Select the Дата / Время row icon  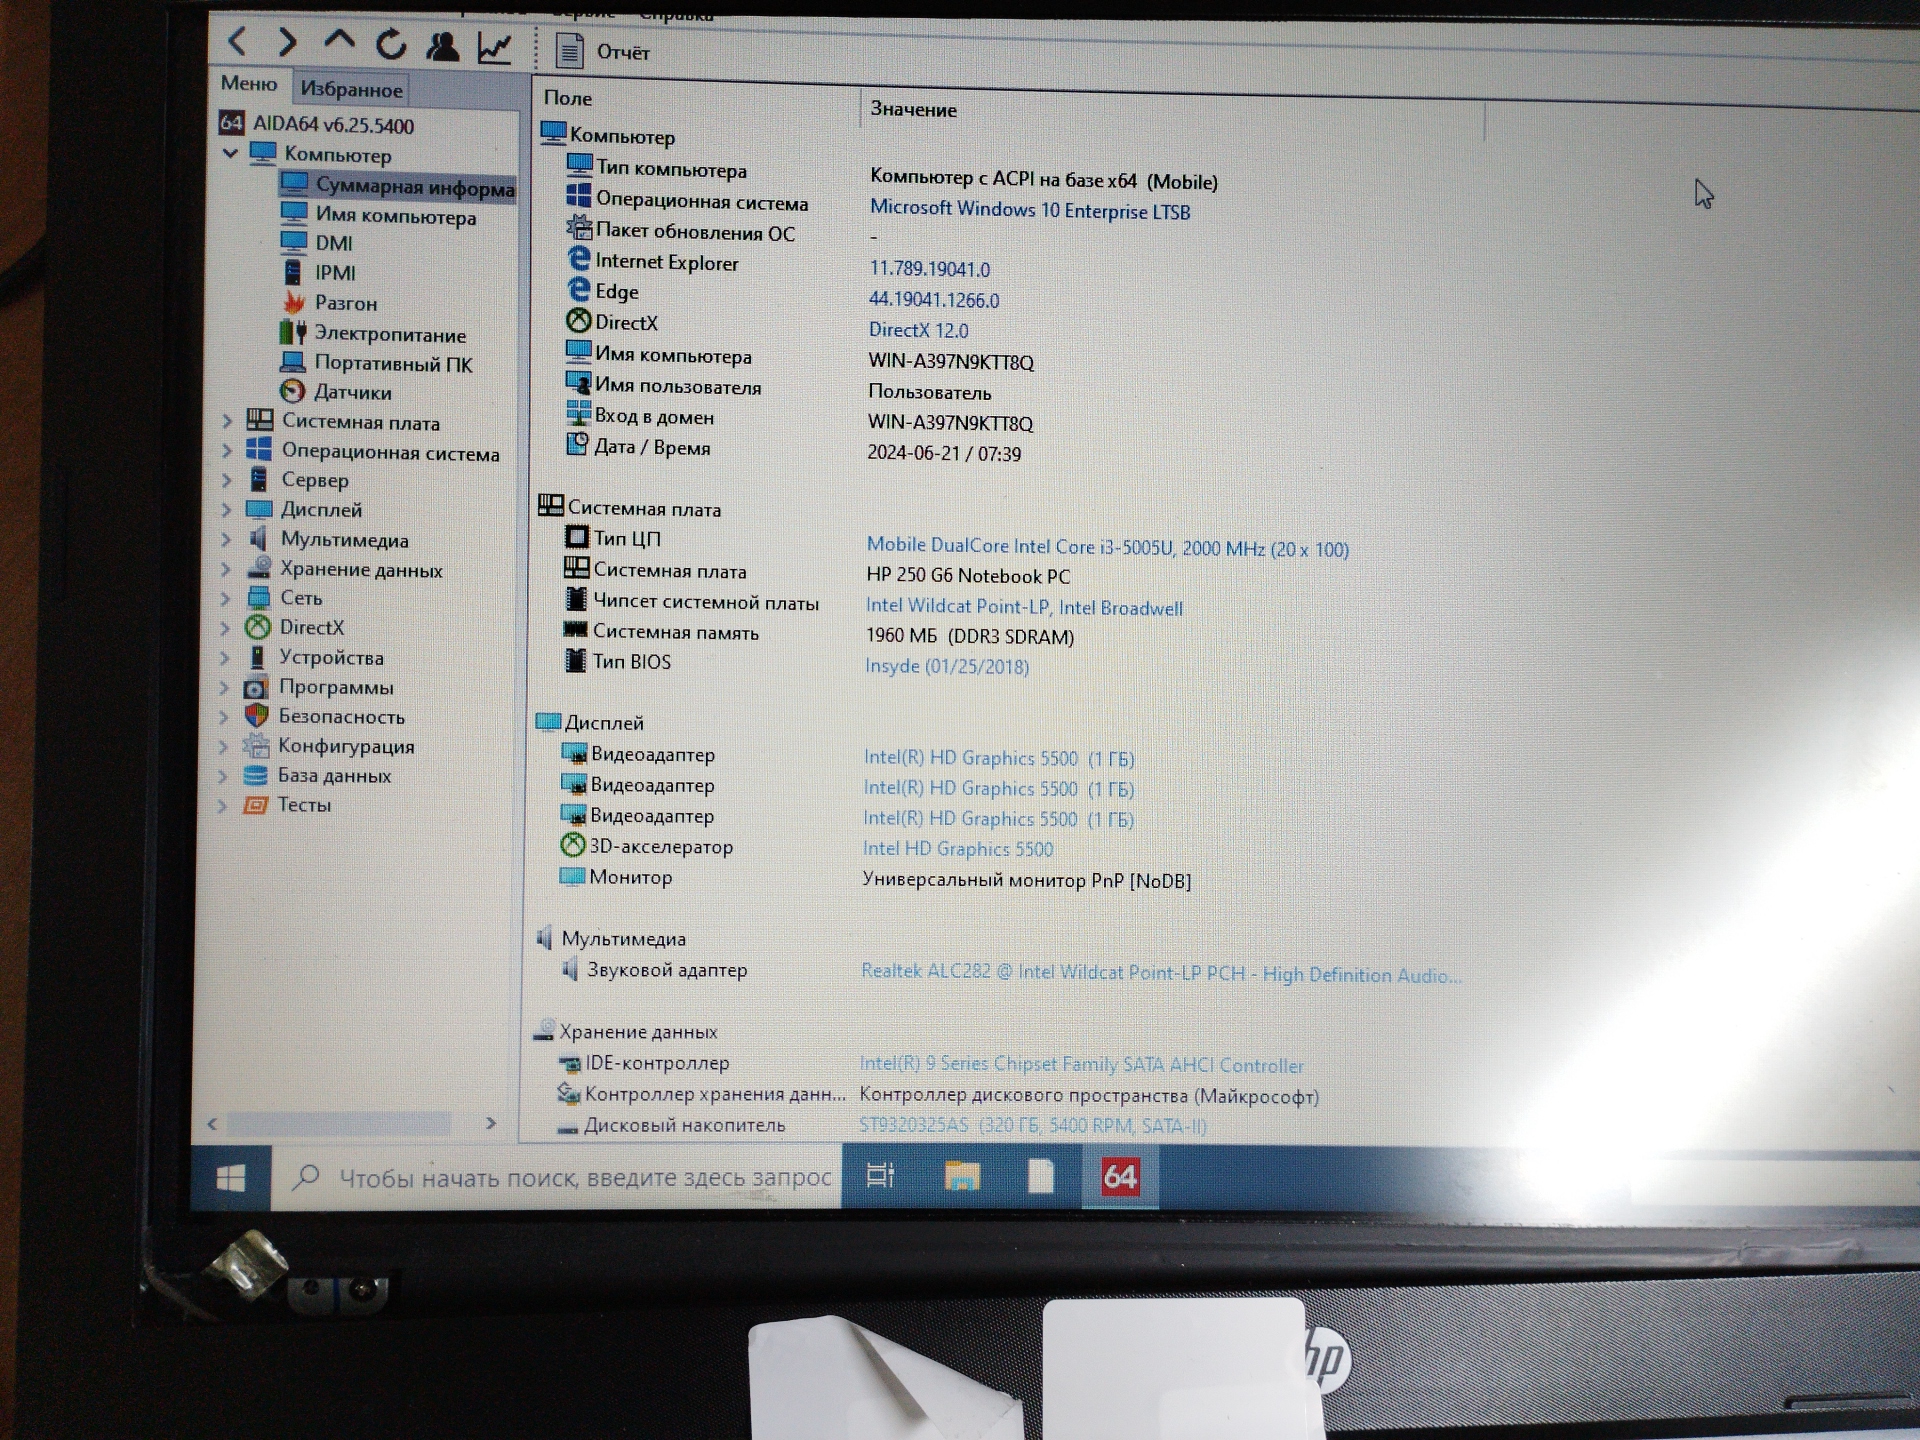pos(577,444)
